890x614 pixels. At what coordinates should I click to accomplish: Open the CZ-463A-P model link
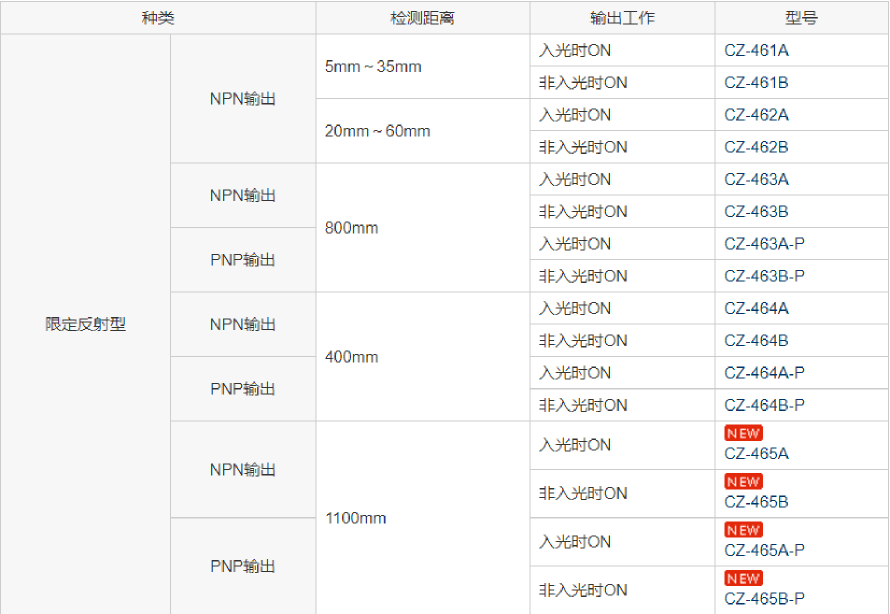tap(764, 244)
